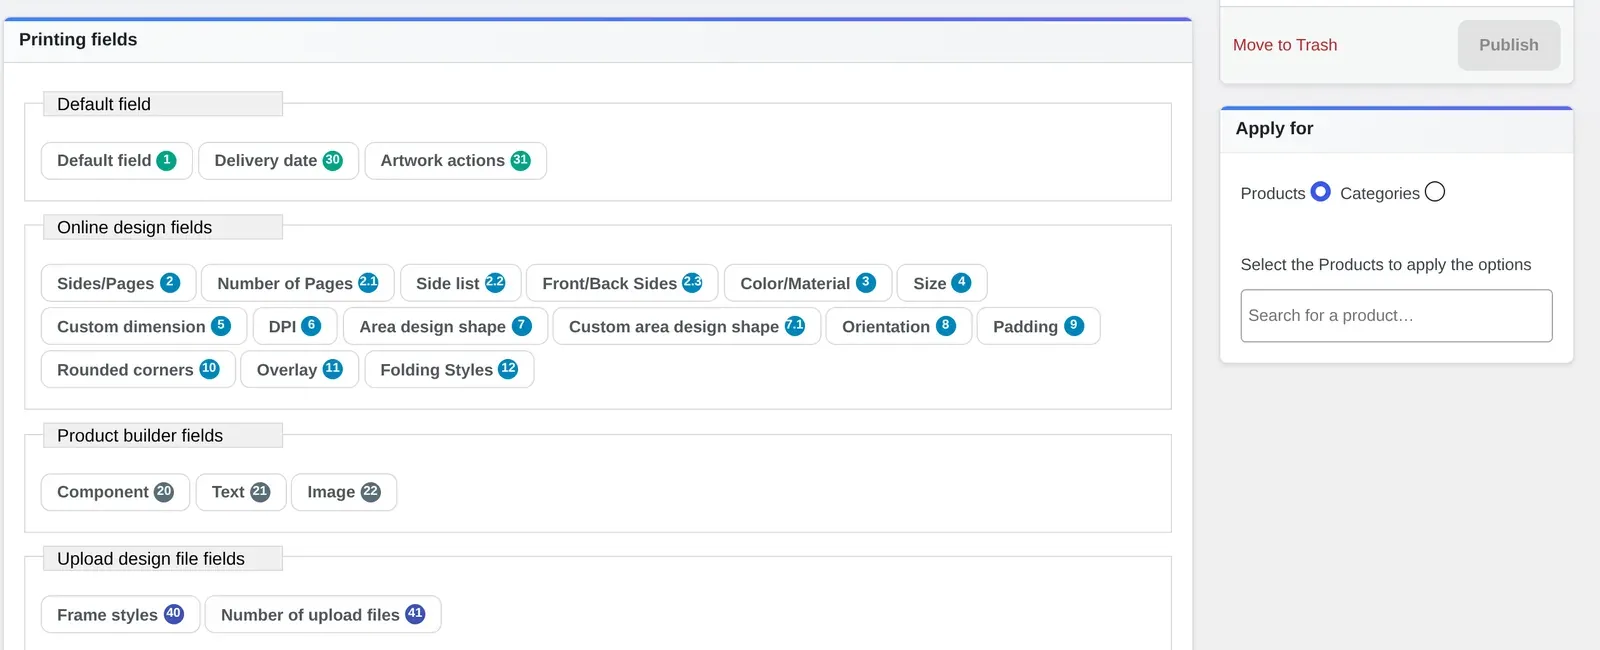Add the Delivery date field

click(x=278, y=161)
